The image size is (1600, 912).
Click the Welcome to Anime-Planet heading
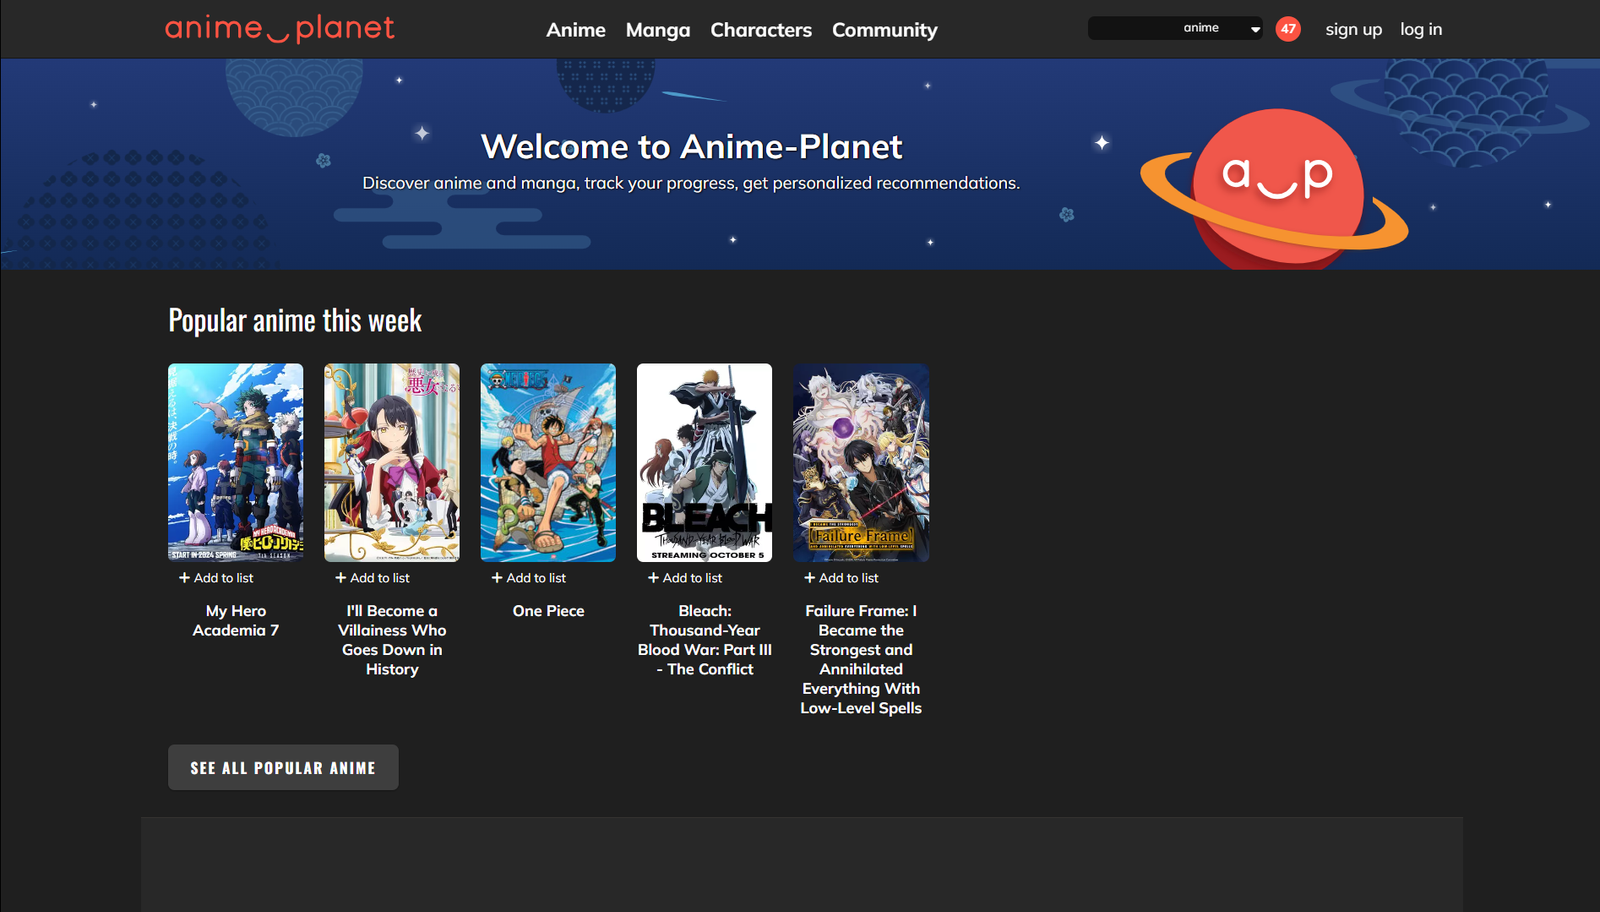click(x=691, y=147)
